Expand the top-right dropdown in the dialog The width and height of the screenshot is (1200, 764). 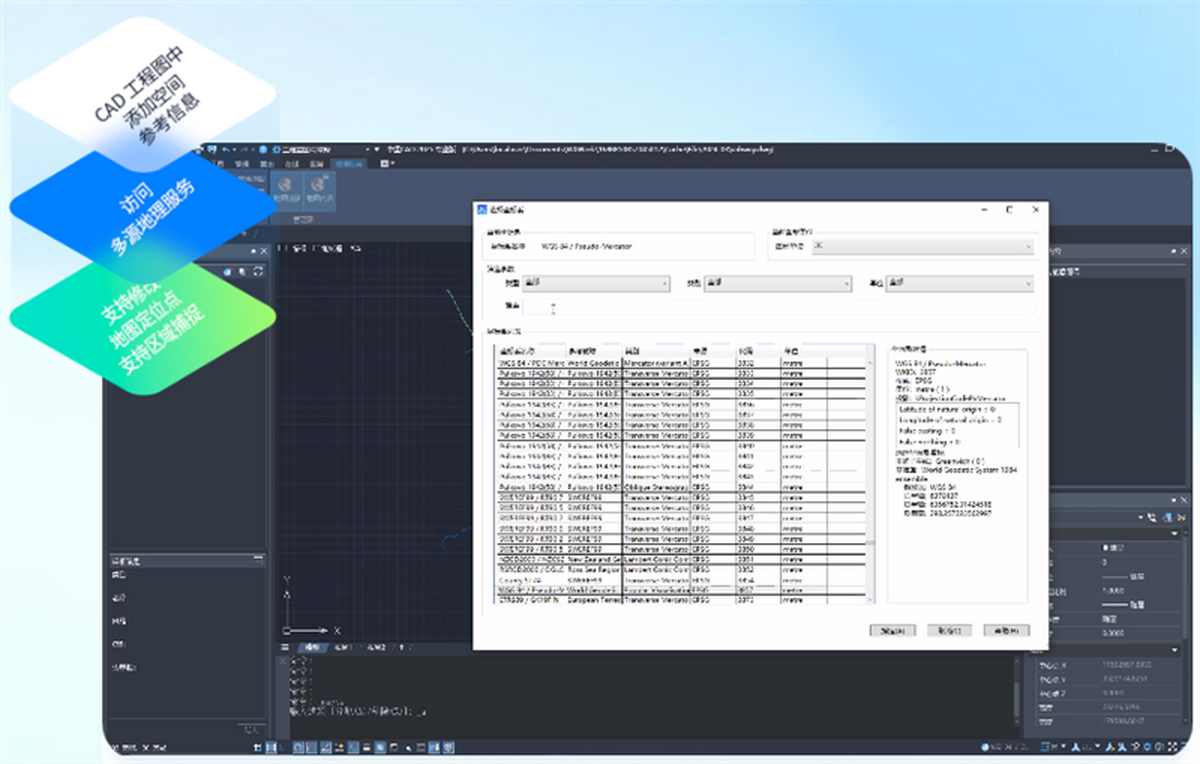(x=922, y=245)
